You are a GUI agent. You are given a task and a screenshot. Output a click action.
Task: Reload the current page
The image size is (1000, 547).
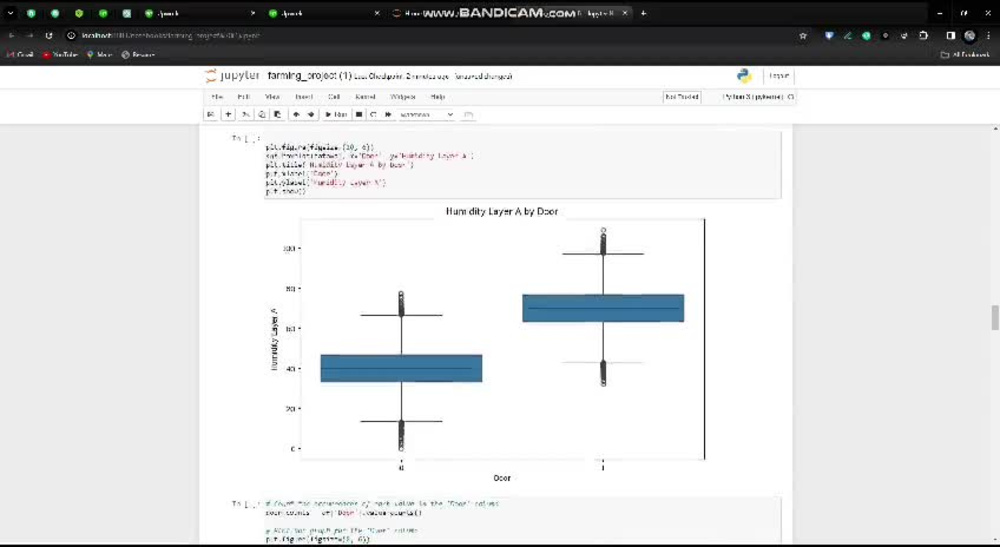[x=49, y=36]
